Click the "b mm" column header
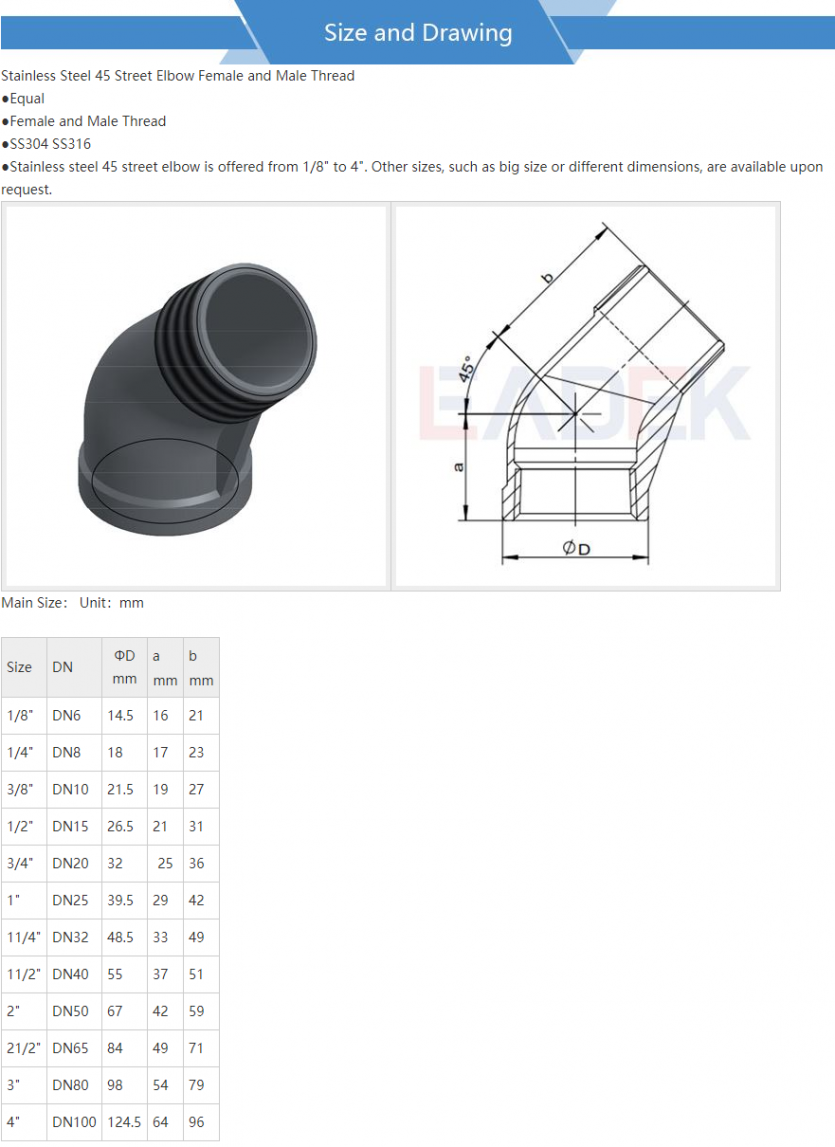Image resolution: width=835 pixels, height=1147 pixels. click(201, 667)
